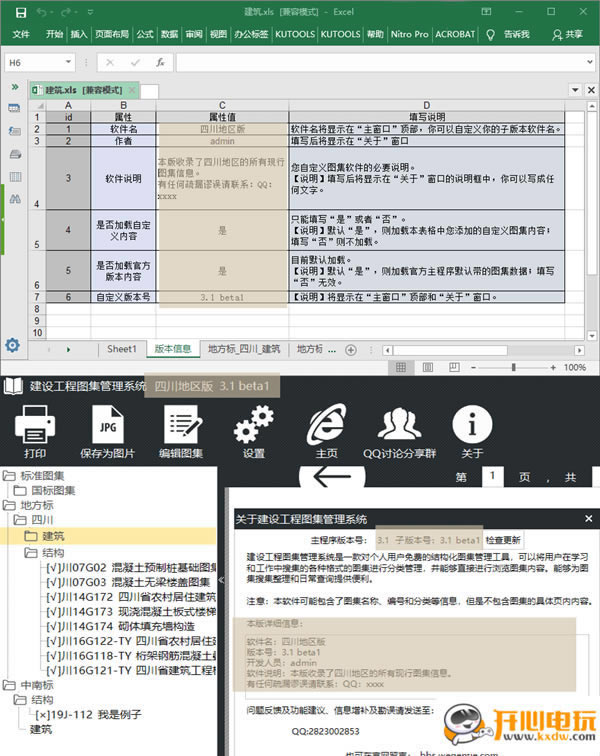Screen dimensions: 600x756
Task: Switch to Sheet1 tab
Action: click(122, 349)
